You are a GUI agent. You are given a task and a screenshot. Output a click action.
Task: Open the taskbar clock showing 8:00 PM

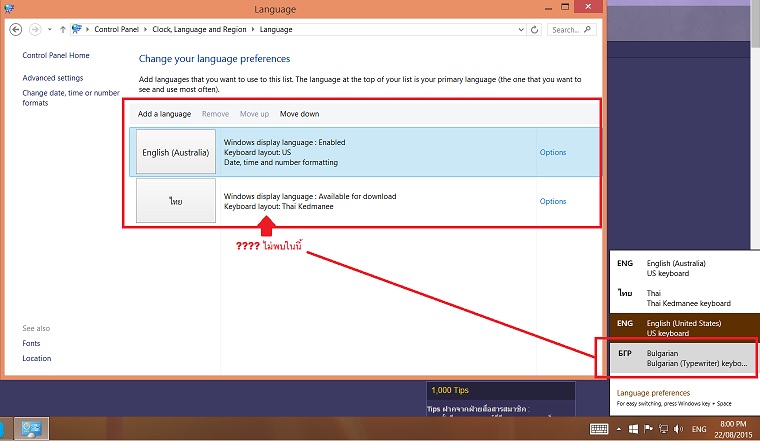pyautogui.click(x=733, y=429)
